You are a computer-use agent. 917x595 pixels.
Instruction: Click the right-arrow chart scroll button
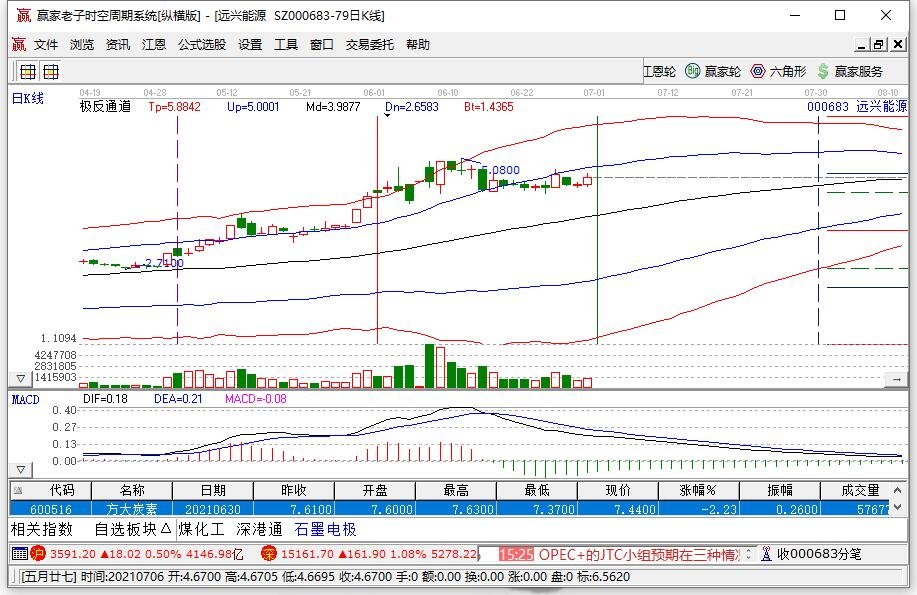click(x=897, y=380)
